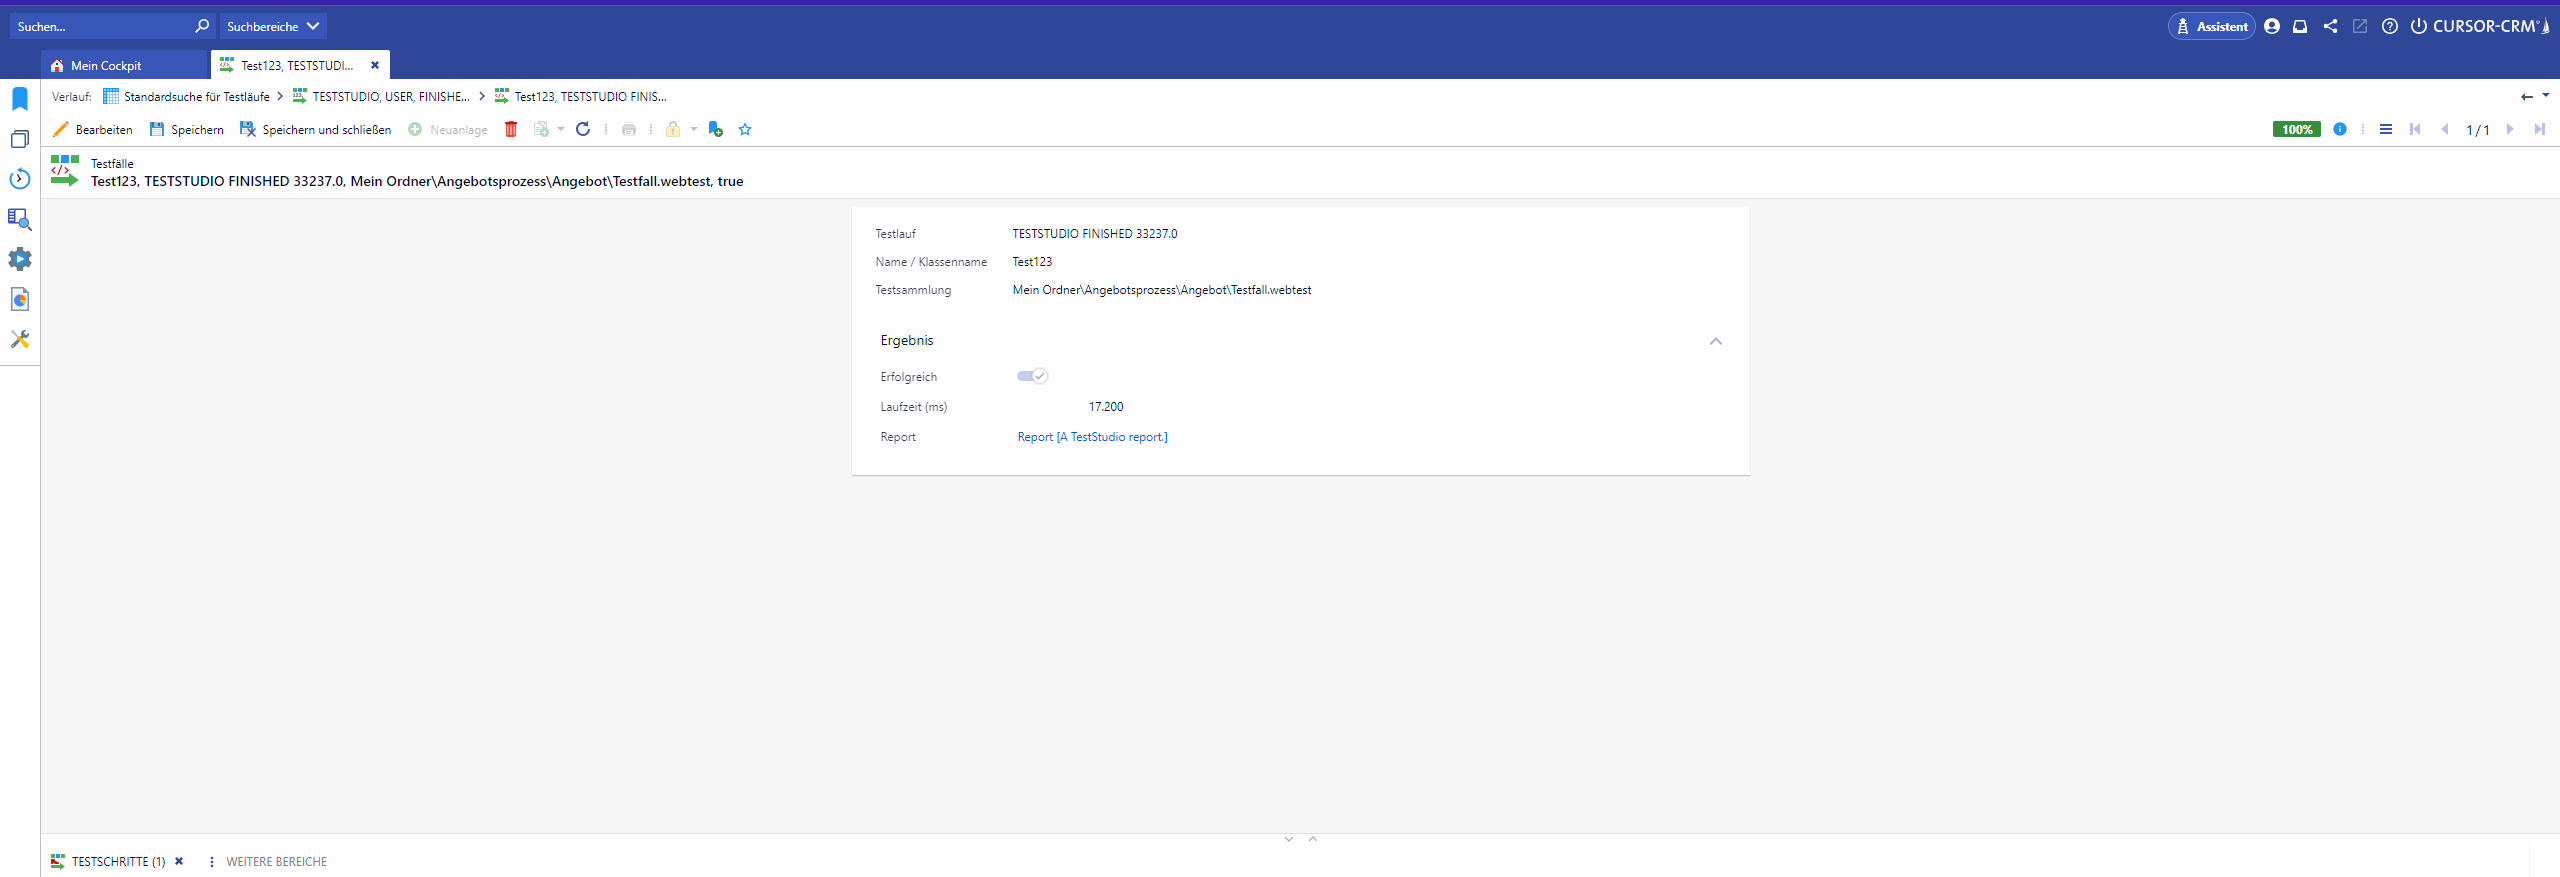Click the refresh icon in the toolbar
The height and width of the screenshot is (877, 2560).
click(583, 129)
